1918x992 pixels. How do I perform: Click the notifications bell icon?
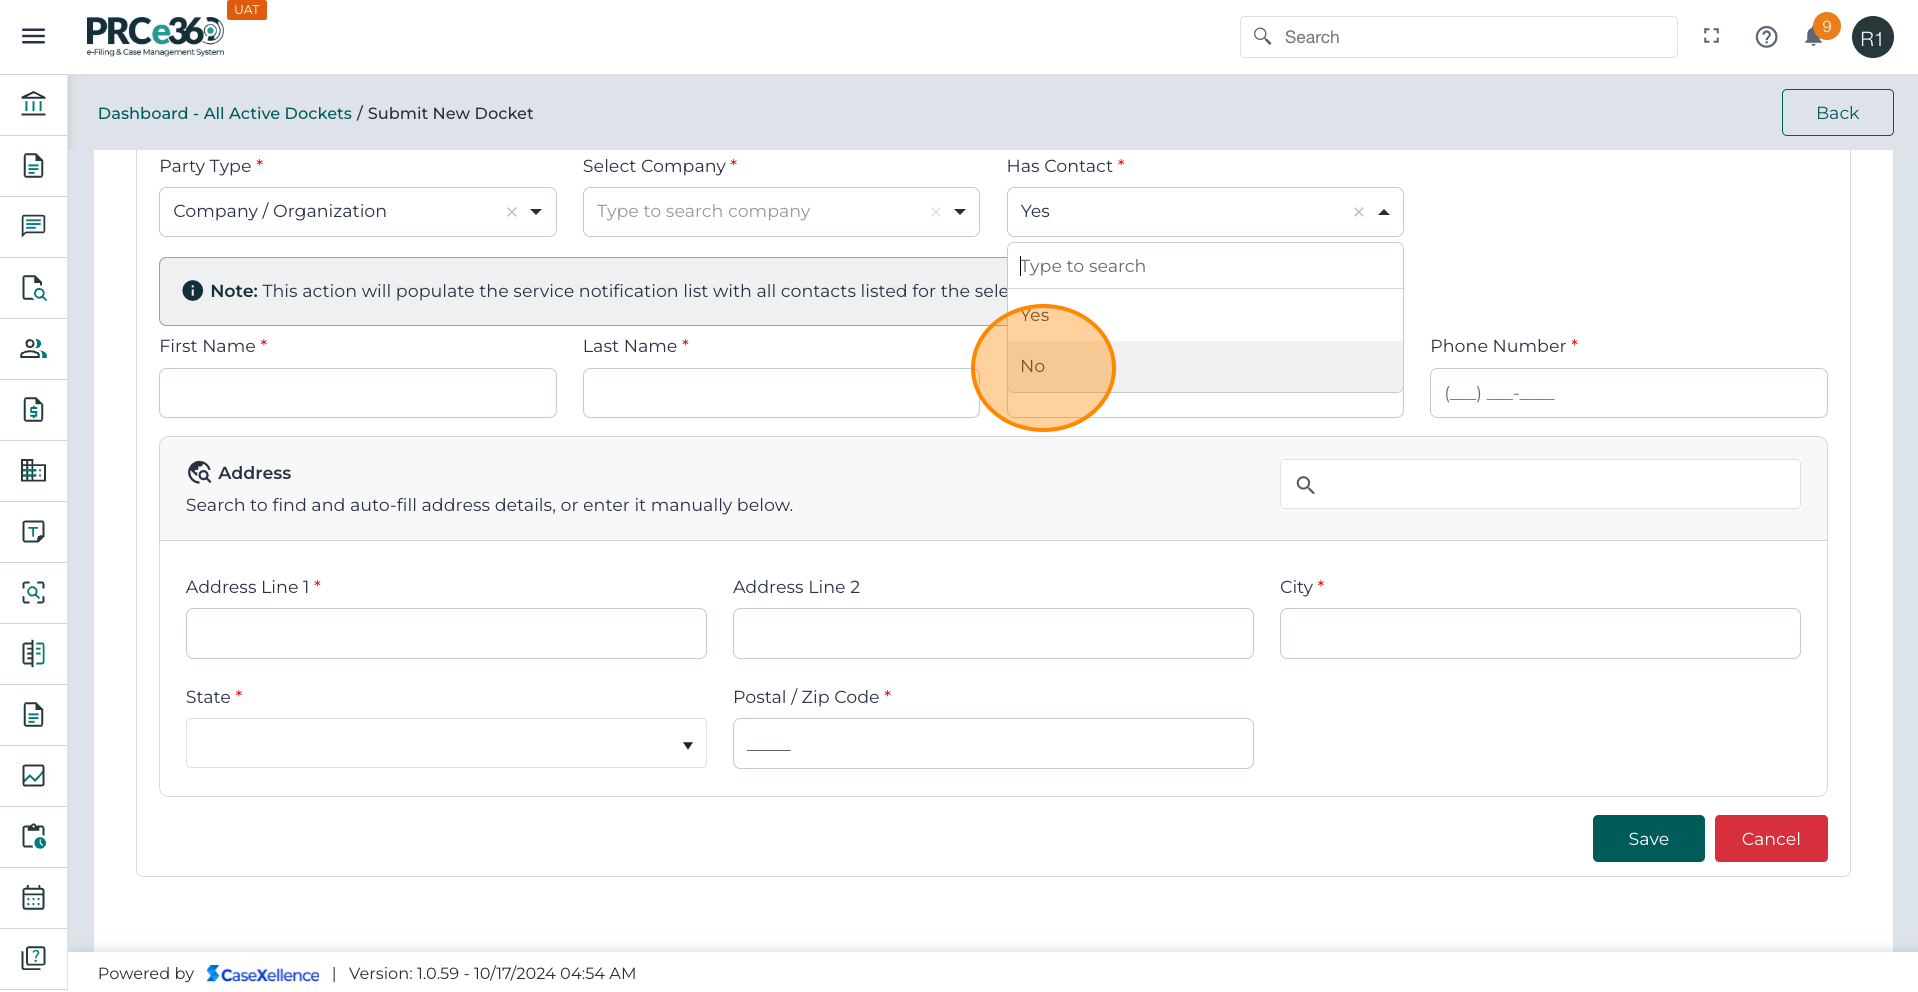click(x=1813, y=37)
